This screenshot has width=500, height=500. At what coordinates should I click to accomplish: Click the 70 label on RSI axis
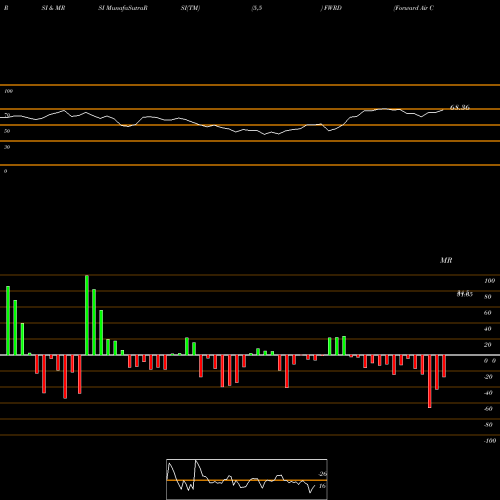pyautogui.click(x=7, y=115)
